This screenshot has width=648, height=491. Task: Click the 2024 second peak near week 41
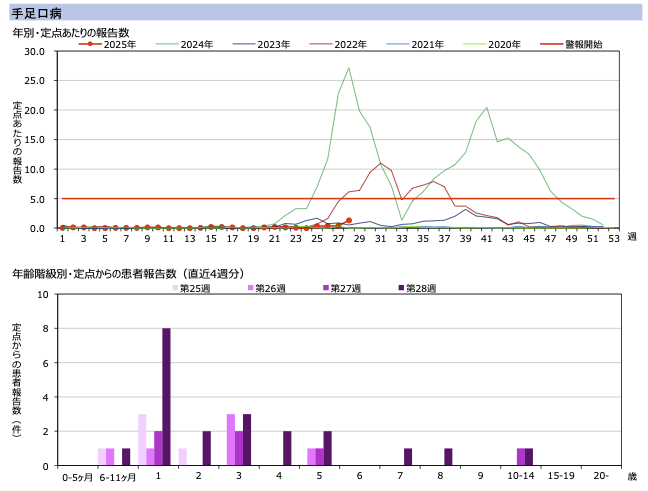coord(487,108)
